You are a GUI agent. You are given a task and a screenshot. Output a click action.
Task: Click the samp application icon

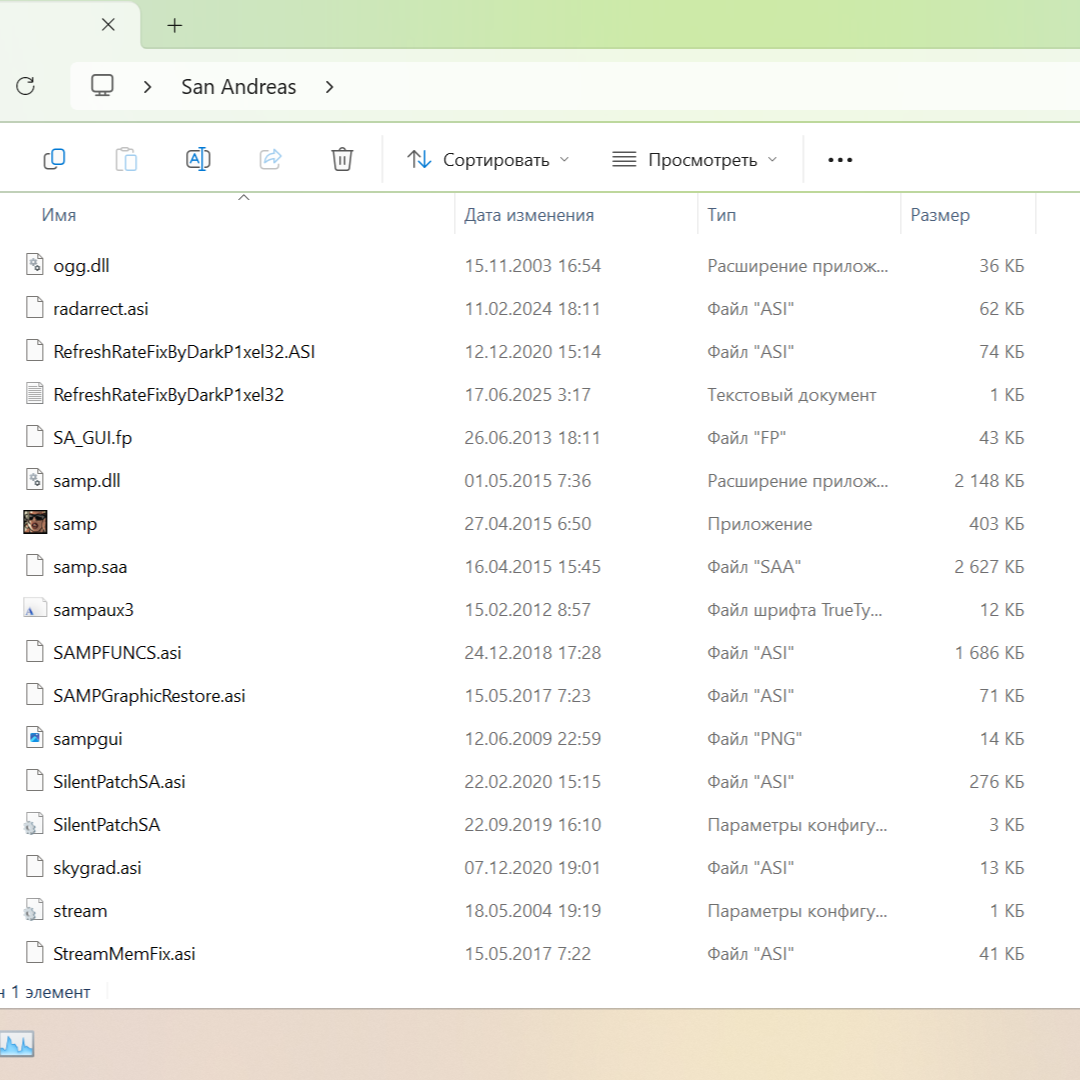35,523
